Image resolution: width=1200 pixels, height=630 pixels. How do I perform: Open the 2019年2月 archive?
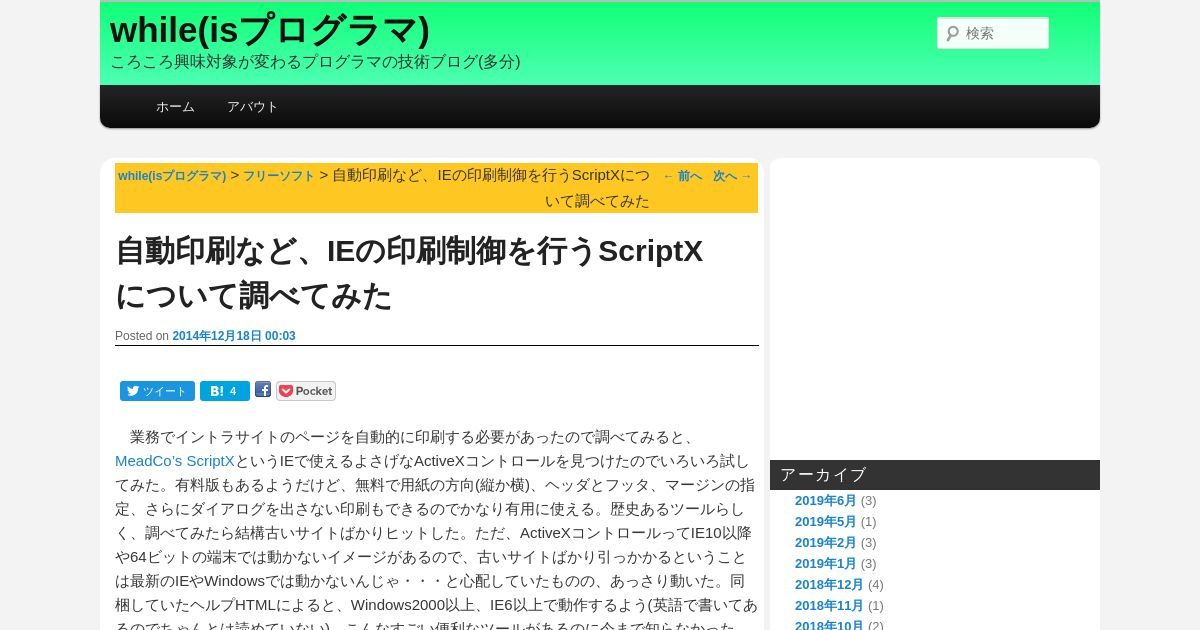coord(826,542)
